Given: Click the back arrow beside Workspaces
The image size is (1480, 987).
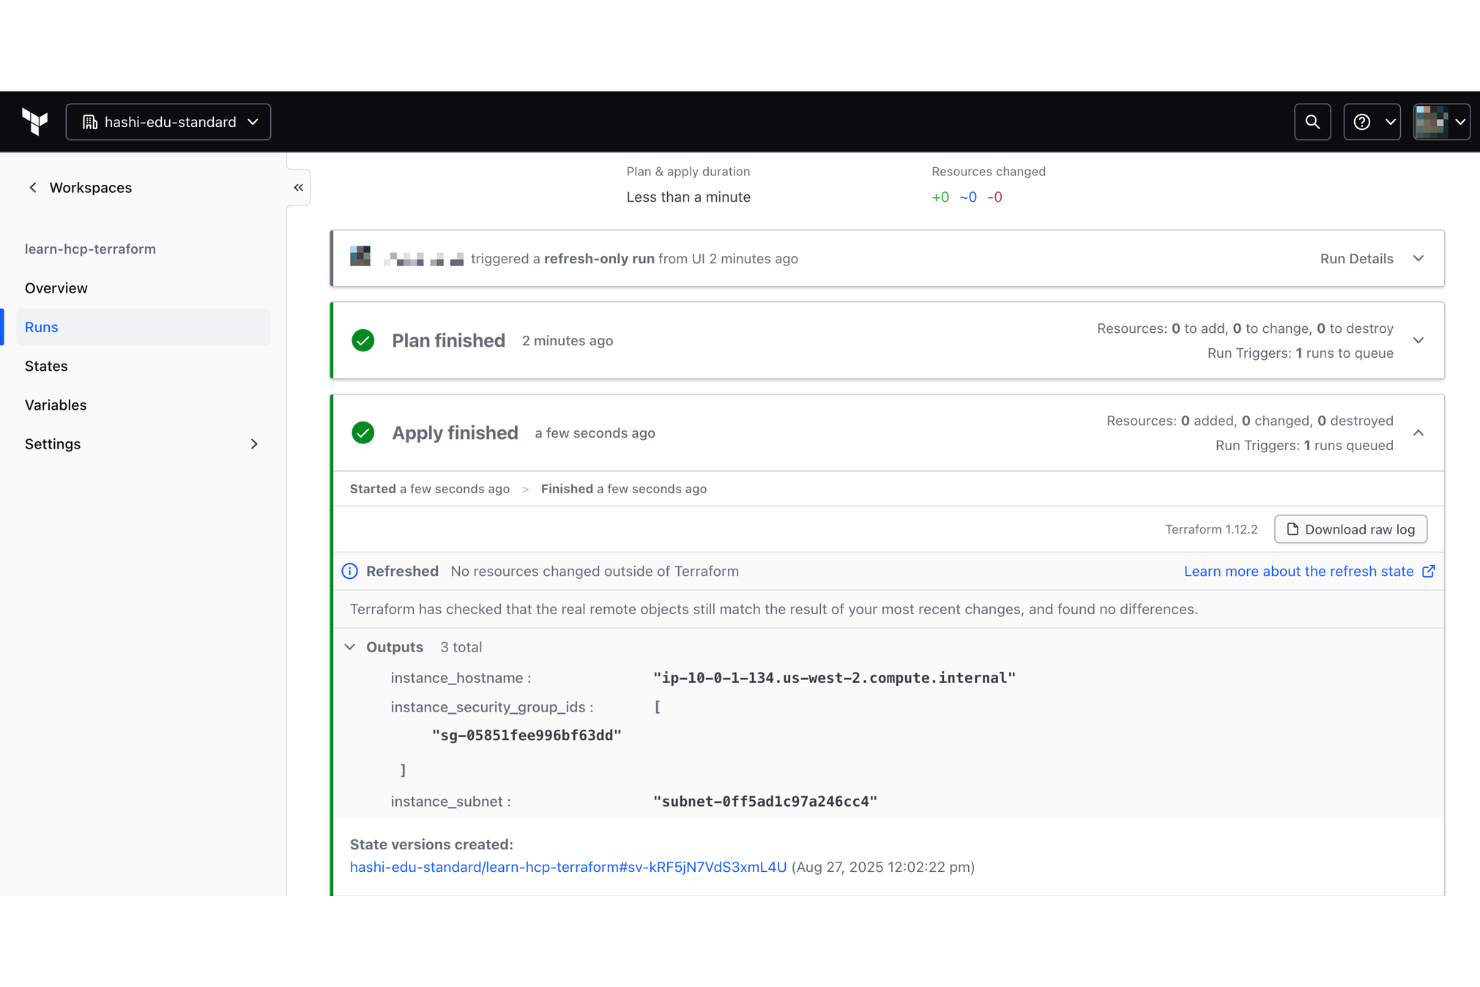Looking at the screenshot, I should (33, 187).
